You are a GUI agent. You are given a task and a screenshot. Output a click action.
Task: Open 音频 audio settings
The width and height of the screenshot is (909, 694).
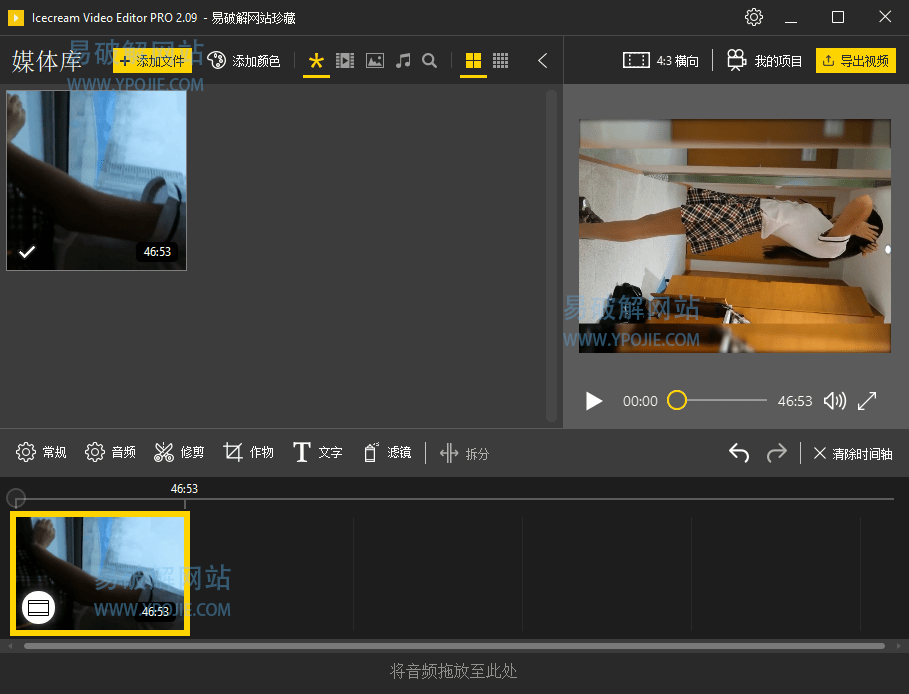click(x=110, y=452)
